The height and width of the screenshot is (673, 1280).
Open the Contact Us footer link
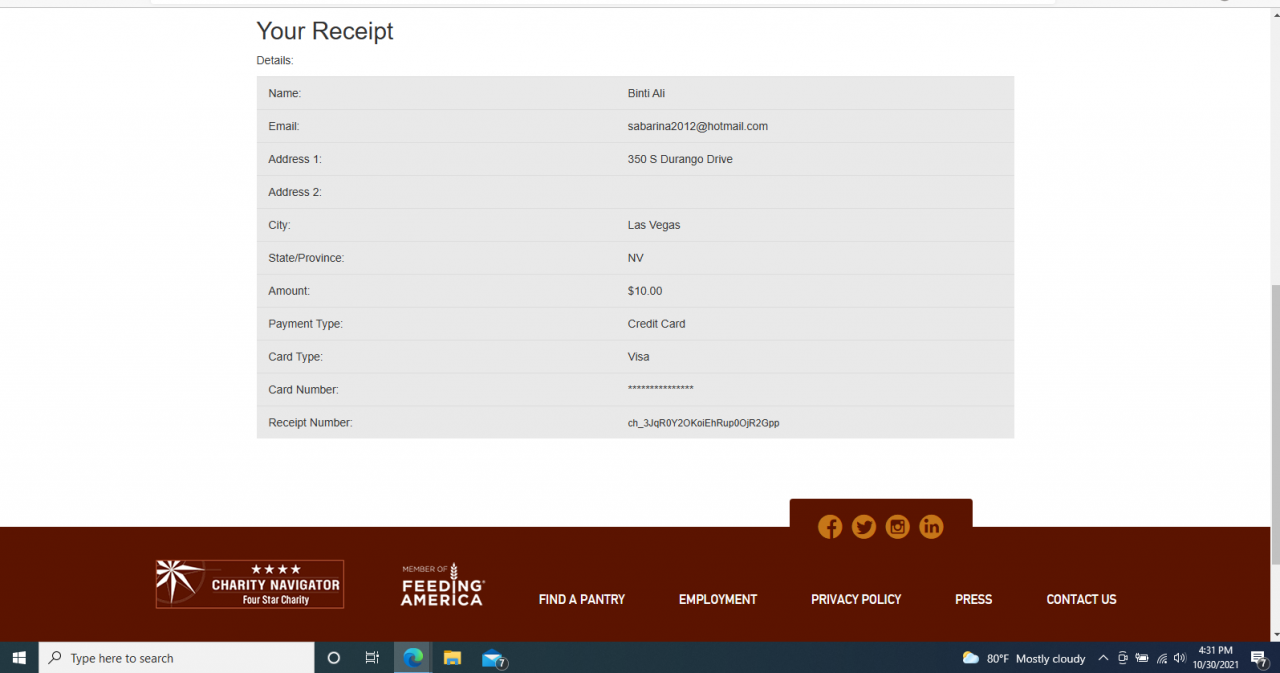tap(1081, 599)
